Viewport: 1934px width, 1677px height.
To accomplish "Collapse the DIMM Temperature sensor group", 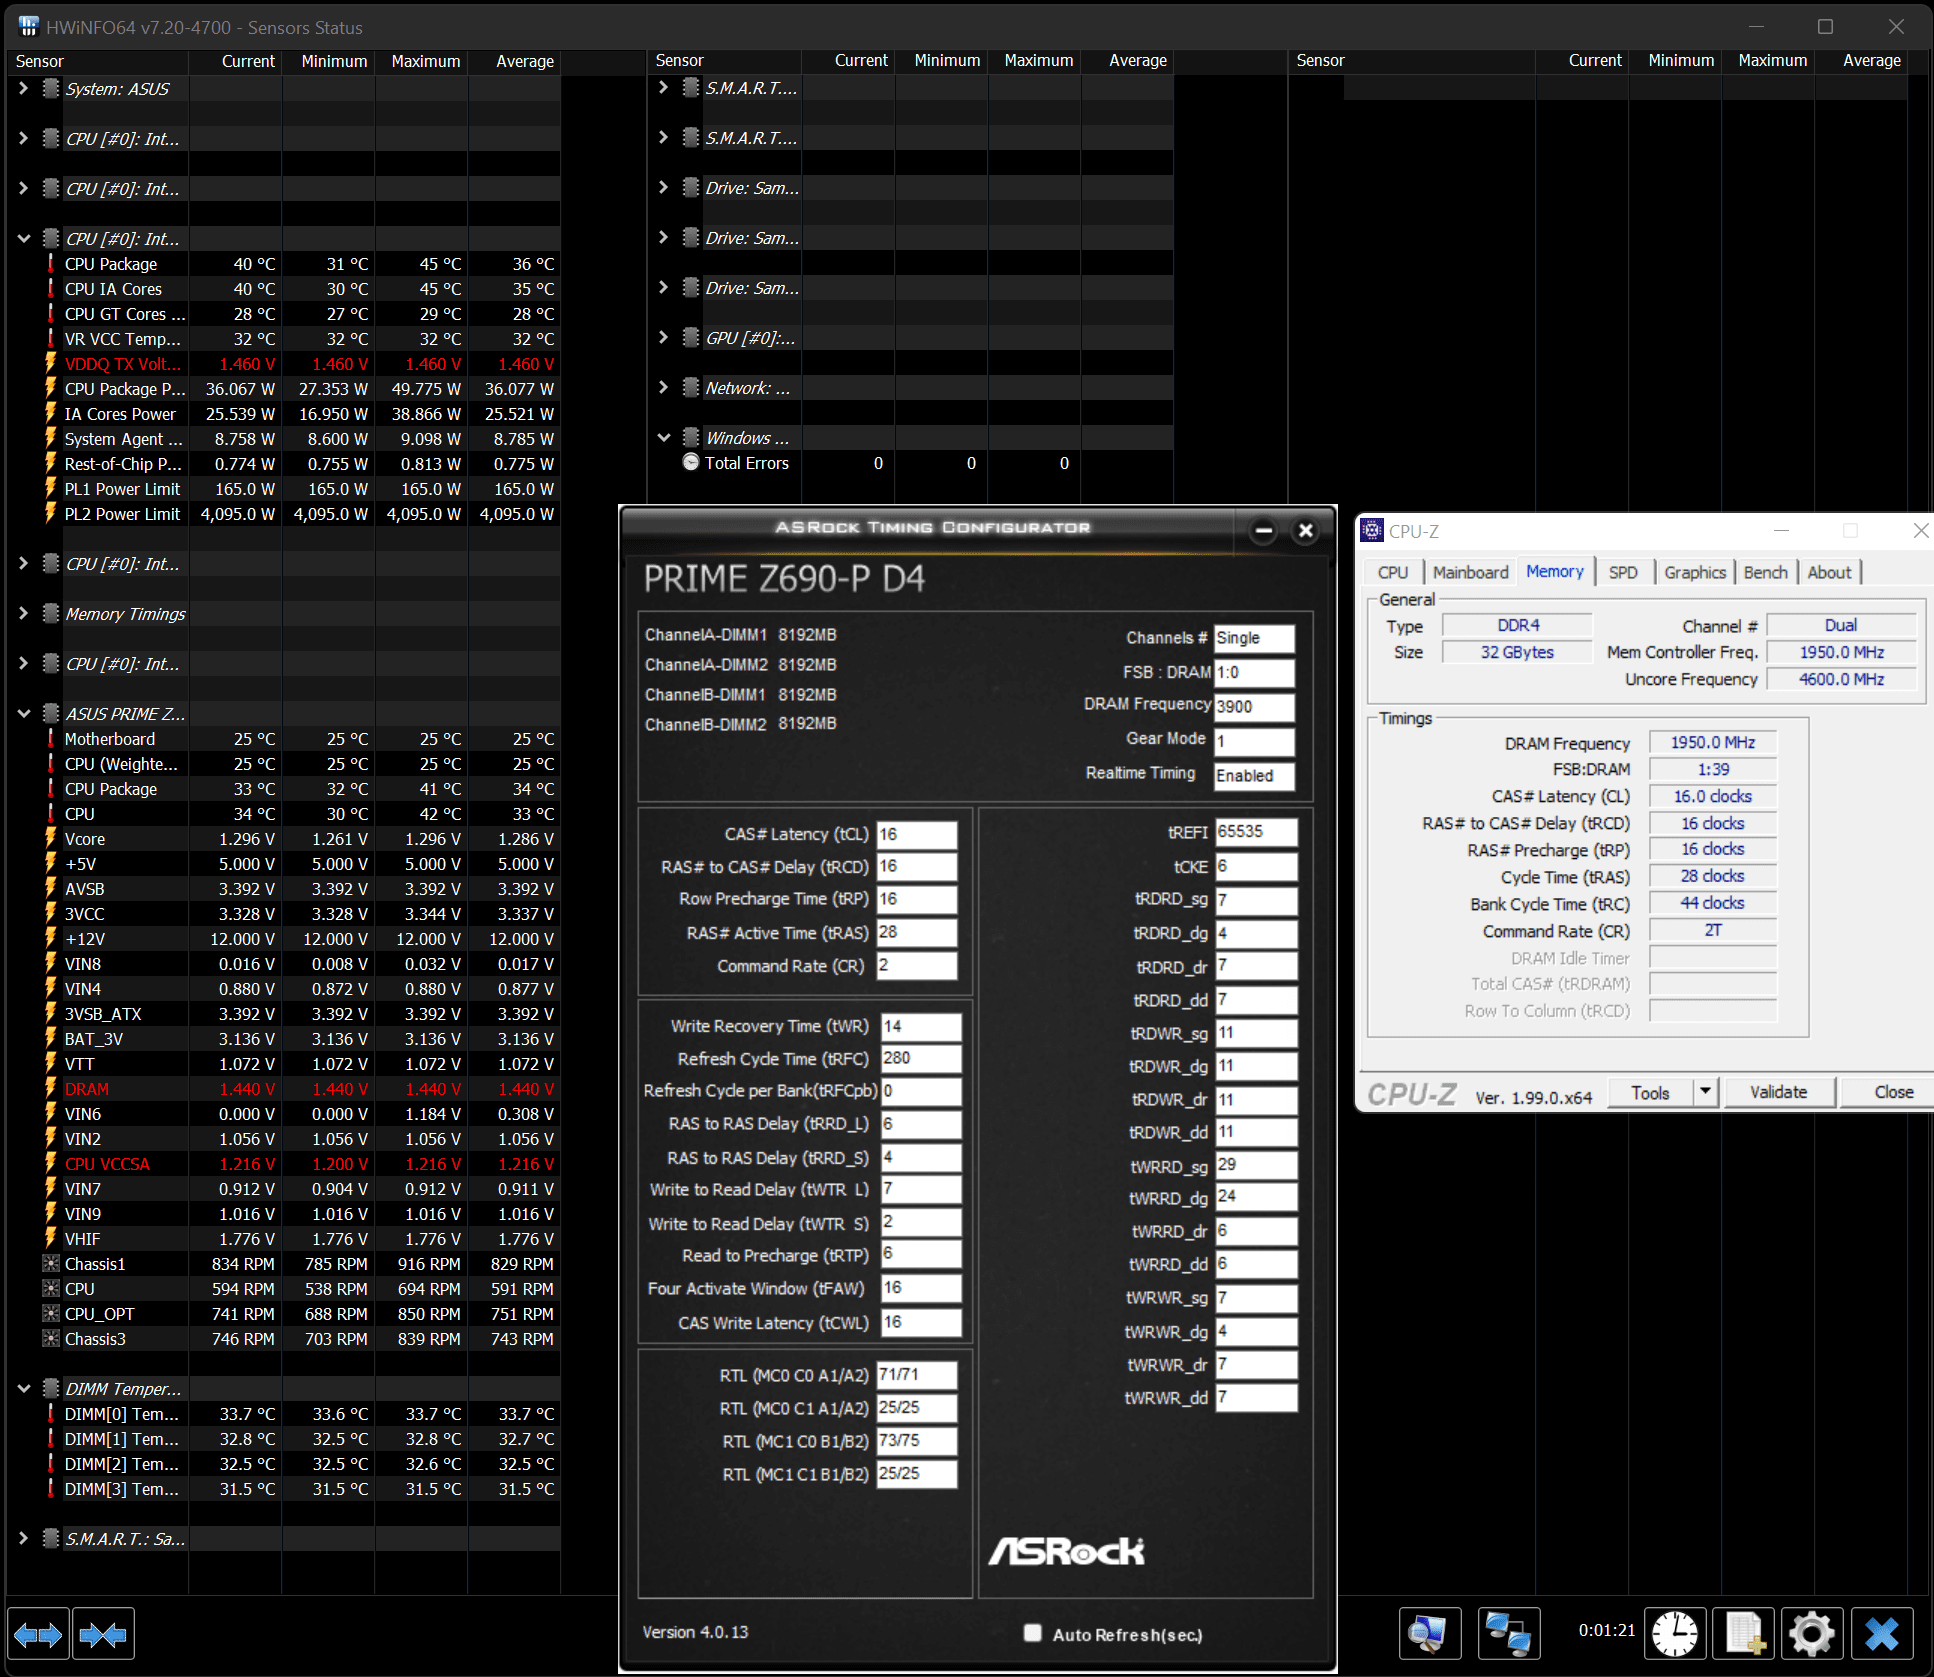I will tap(23, 1388).
